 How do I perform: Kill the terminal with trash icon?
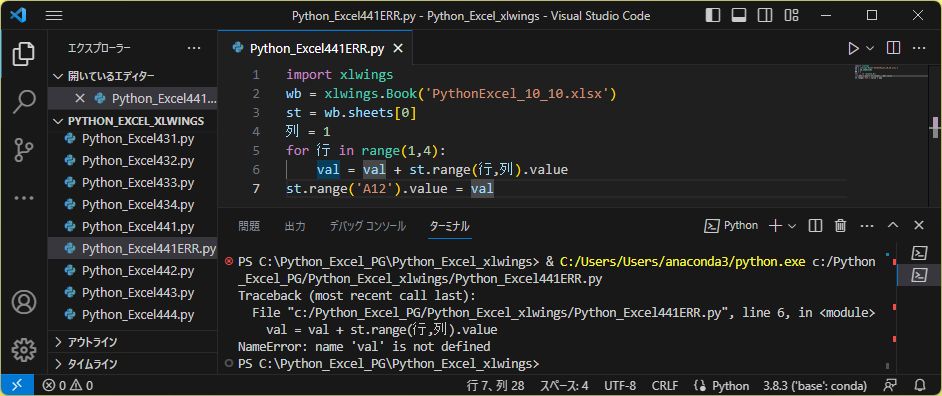tap(840, 226)
